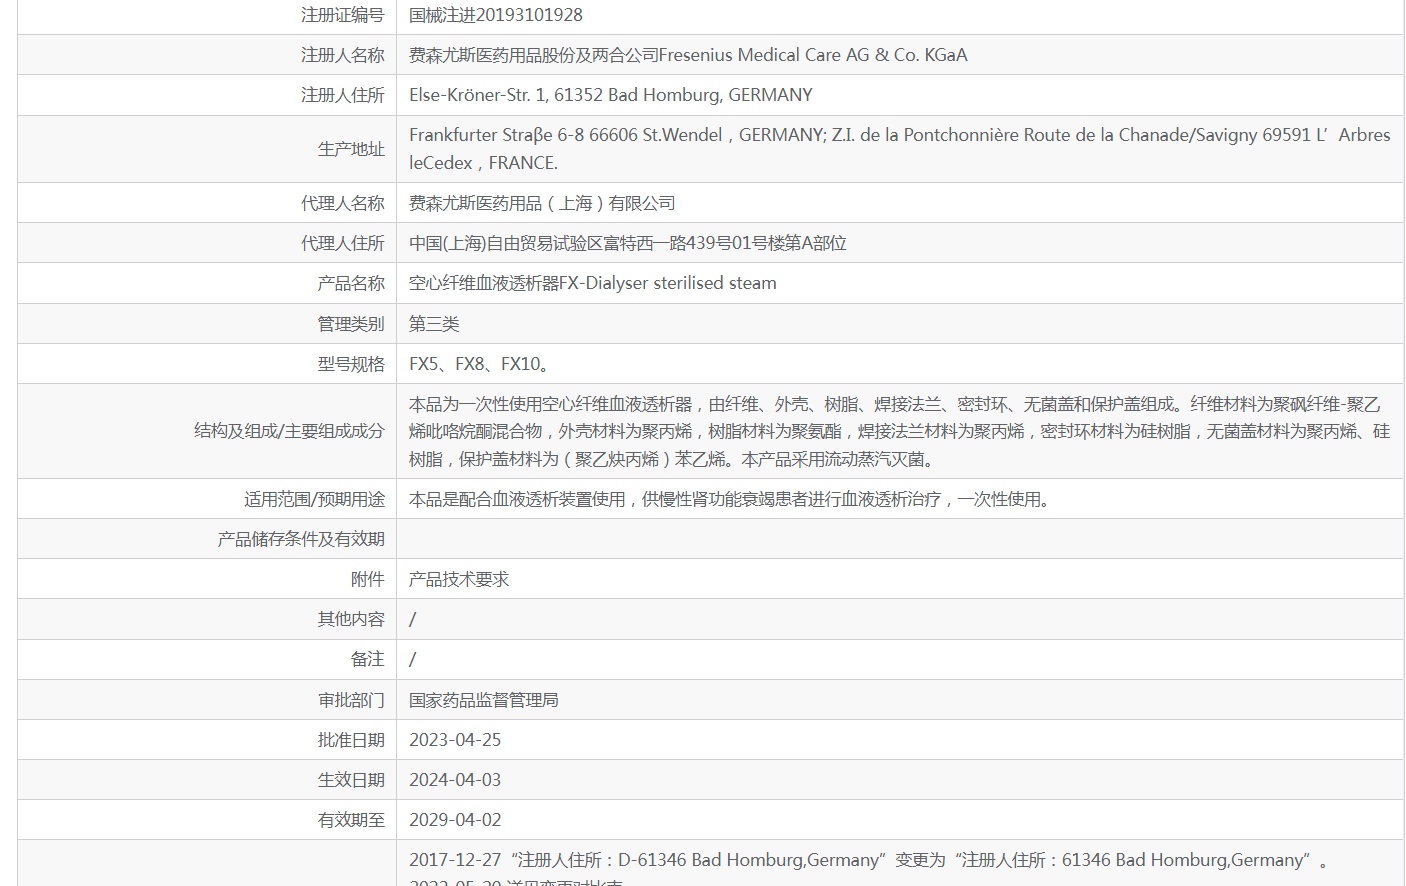Select agent address 中国(上海)自由贸易试验区富特西一路439号

coord(628,243)
